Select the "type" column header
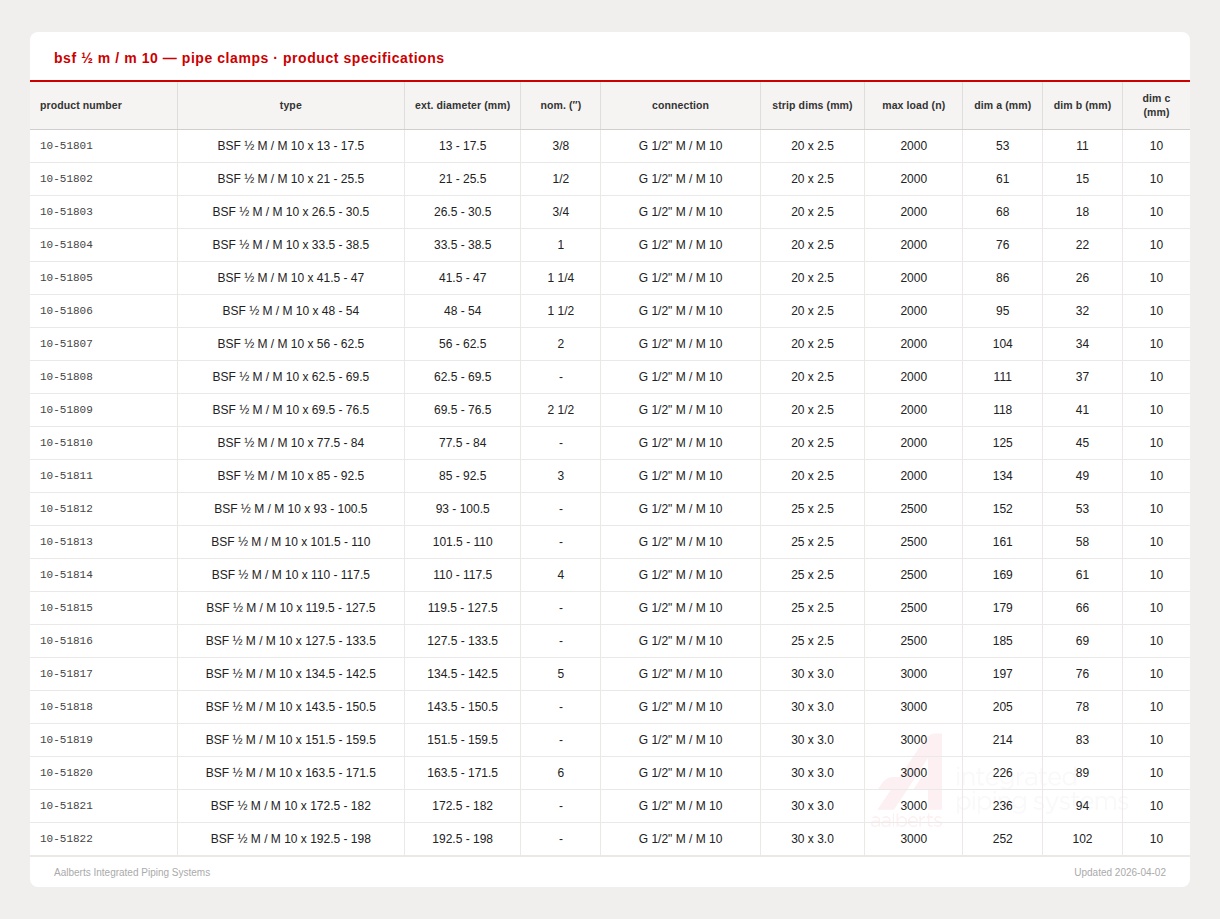This screenshot has width=1220, height=919. [291, 105]
